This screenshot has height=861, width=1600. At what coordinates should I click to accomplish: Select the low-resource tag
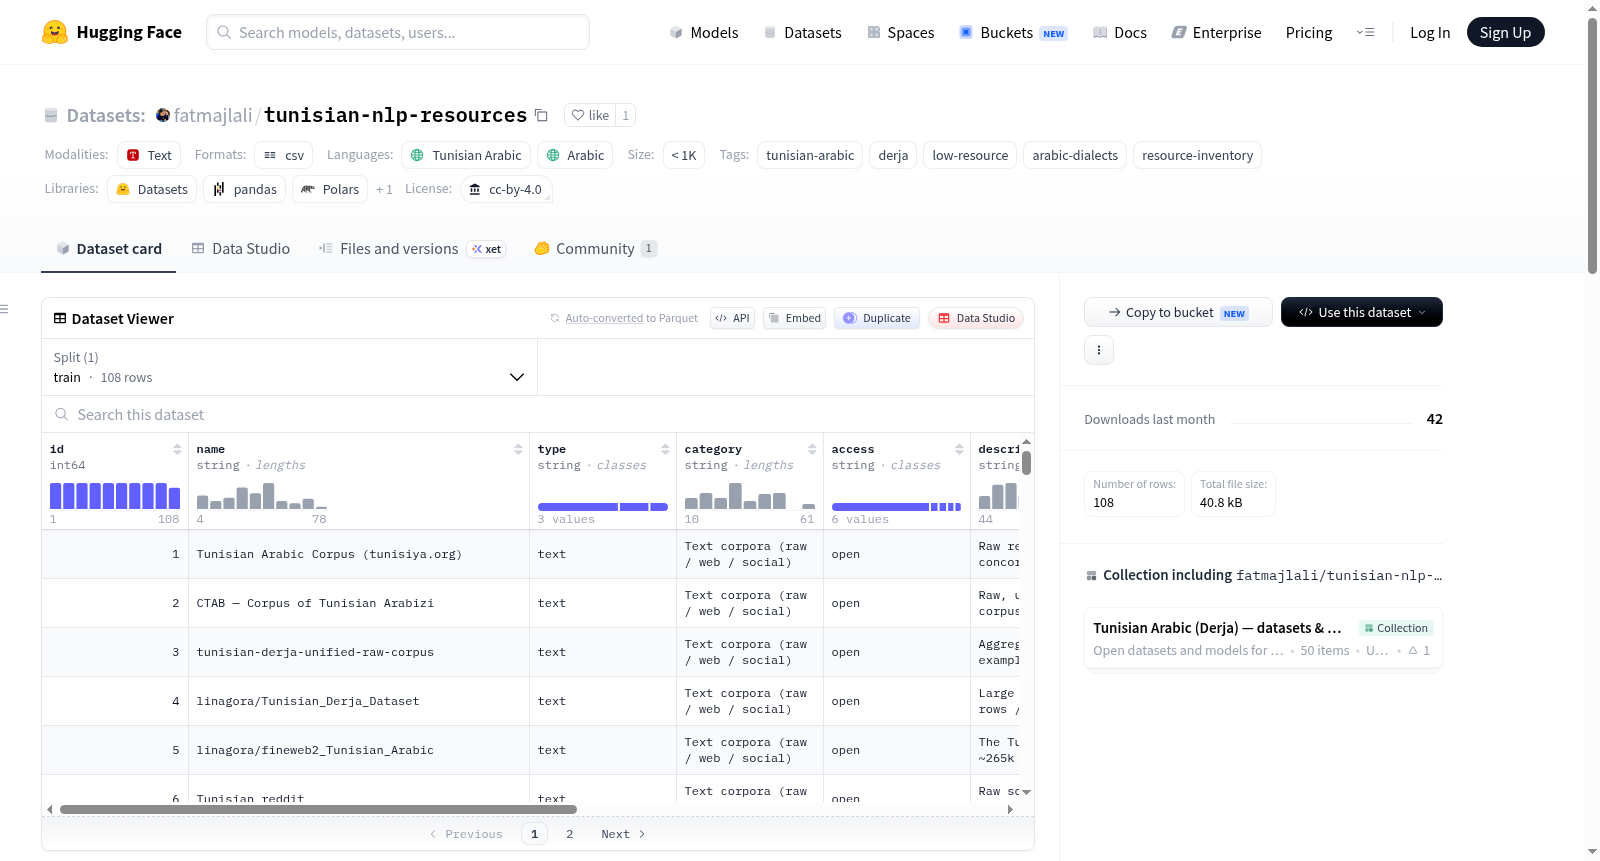tap(970, 155)
